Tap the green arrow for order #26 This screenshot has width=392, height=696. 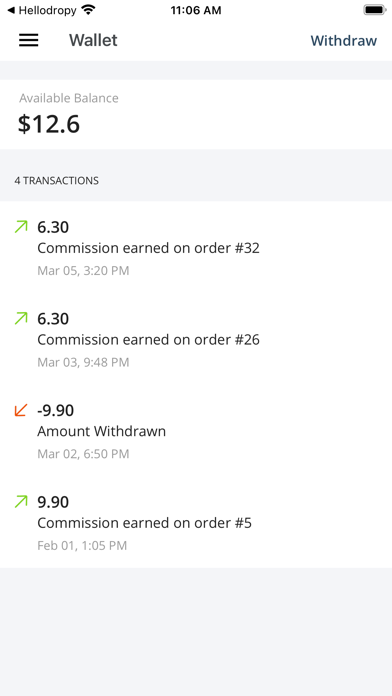tap(21, 318)
